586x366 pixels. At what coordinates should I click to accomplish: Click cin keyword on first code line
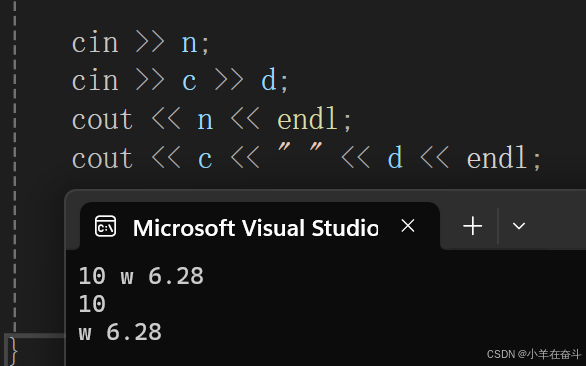coord(95,42)
